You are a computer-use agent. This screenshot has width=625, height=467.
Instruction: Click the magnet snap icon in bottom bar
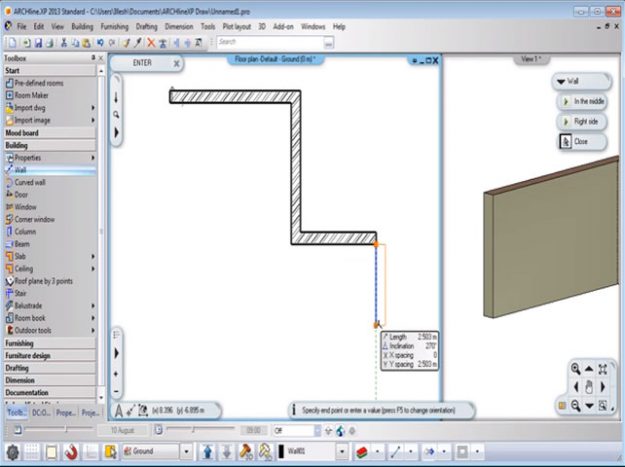(x=72, y=452)
